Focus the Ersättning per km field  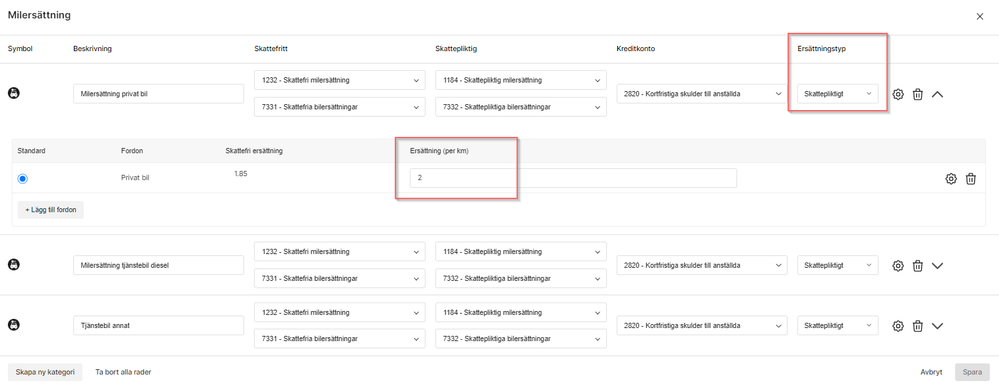tap(573, 178)
